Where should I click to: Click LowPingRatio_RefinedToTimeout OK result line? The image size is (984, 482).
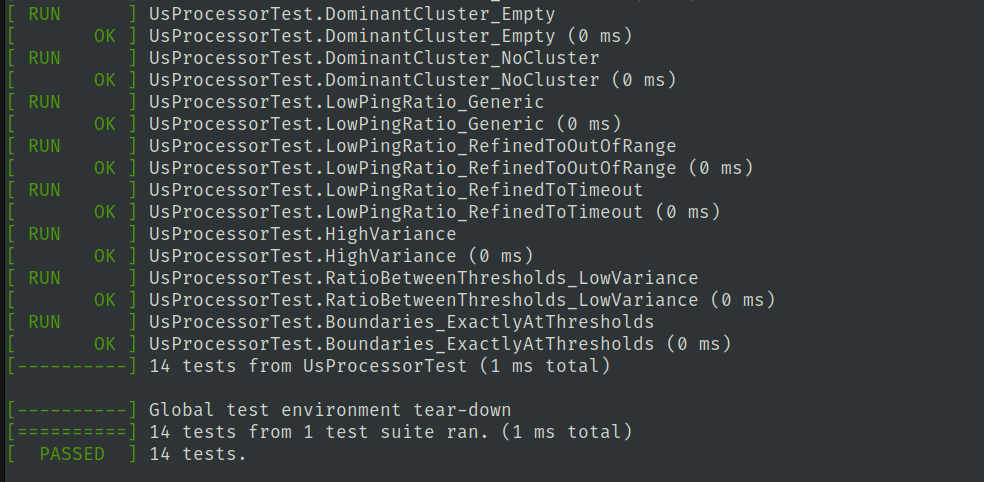click(x=434, y=212)
